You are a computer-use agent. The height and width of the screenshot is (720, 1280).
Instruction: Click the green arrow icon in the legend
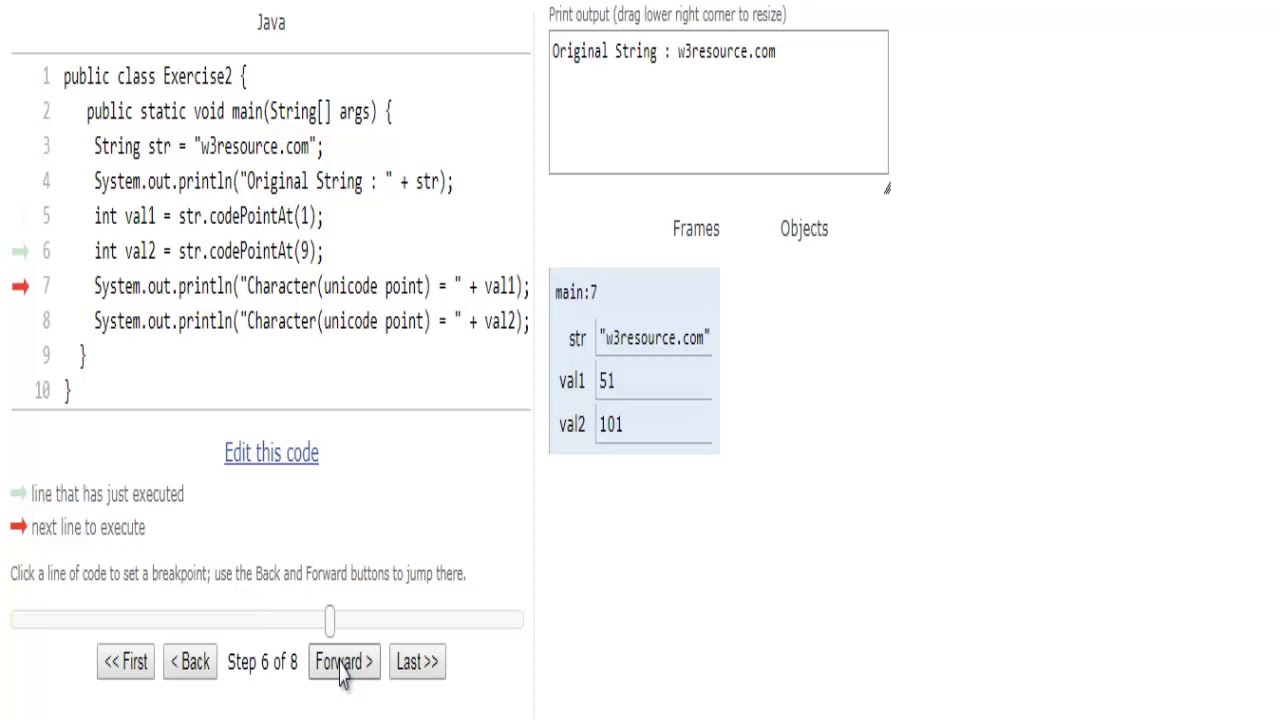click(18, 494)
